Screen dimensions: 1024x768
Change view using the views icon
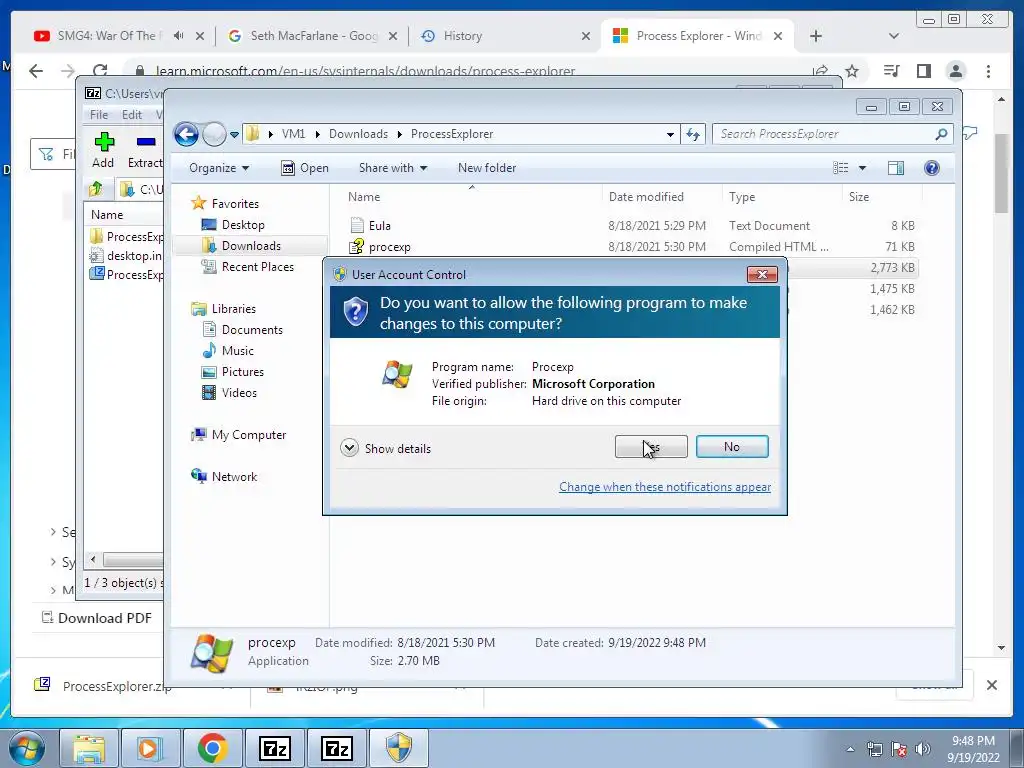[x=840, y=168]
